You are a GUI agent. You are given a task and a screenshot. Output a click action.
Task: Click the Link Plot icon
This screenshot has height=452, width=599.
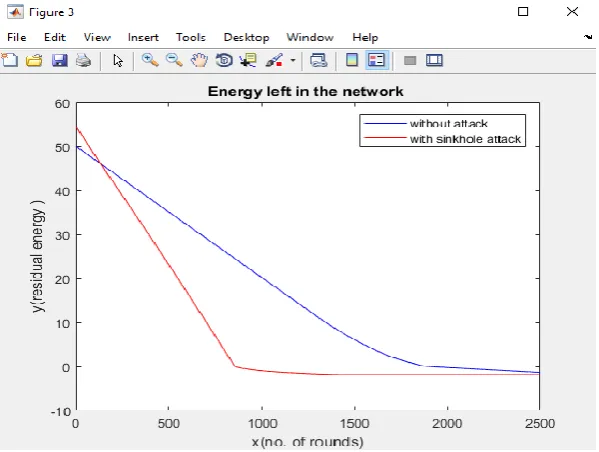pyautogui.click(x=319, y=60)
